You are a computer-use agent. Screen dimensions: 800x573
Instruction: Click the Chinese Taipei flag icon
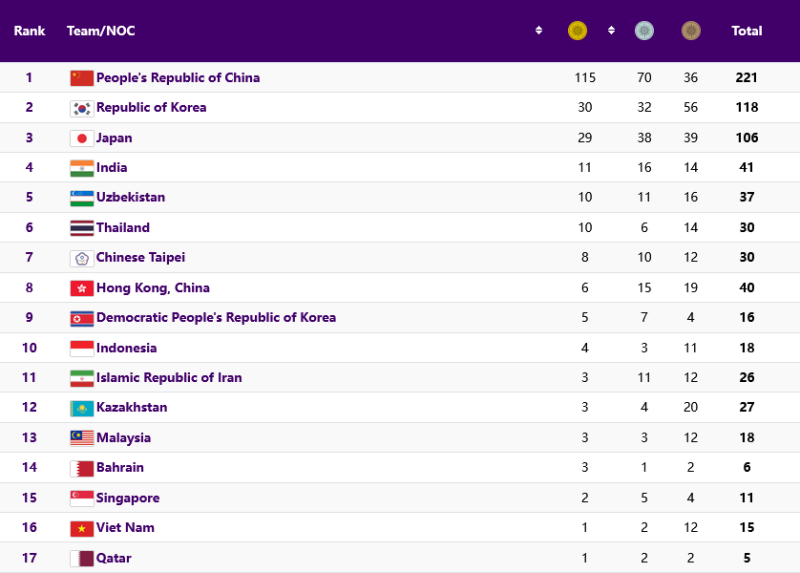(x=82, y=258)
